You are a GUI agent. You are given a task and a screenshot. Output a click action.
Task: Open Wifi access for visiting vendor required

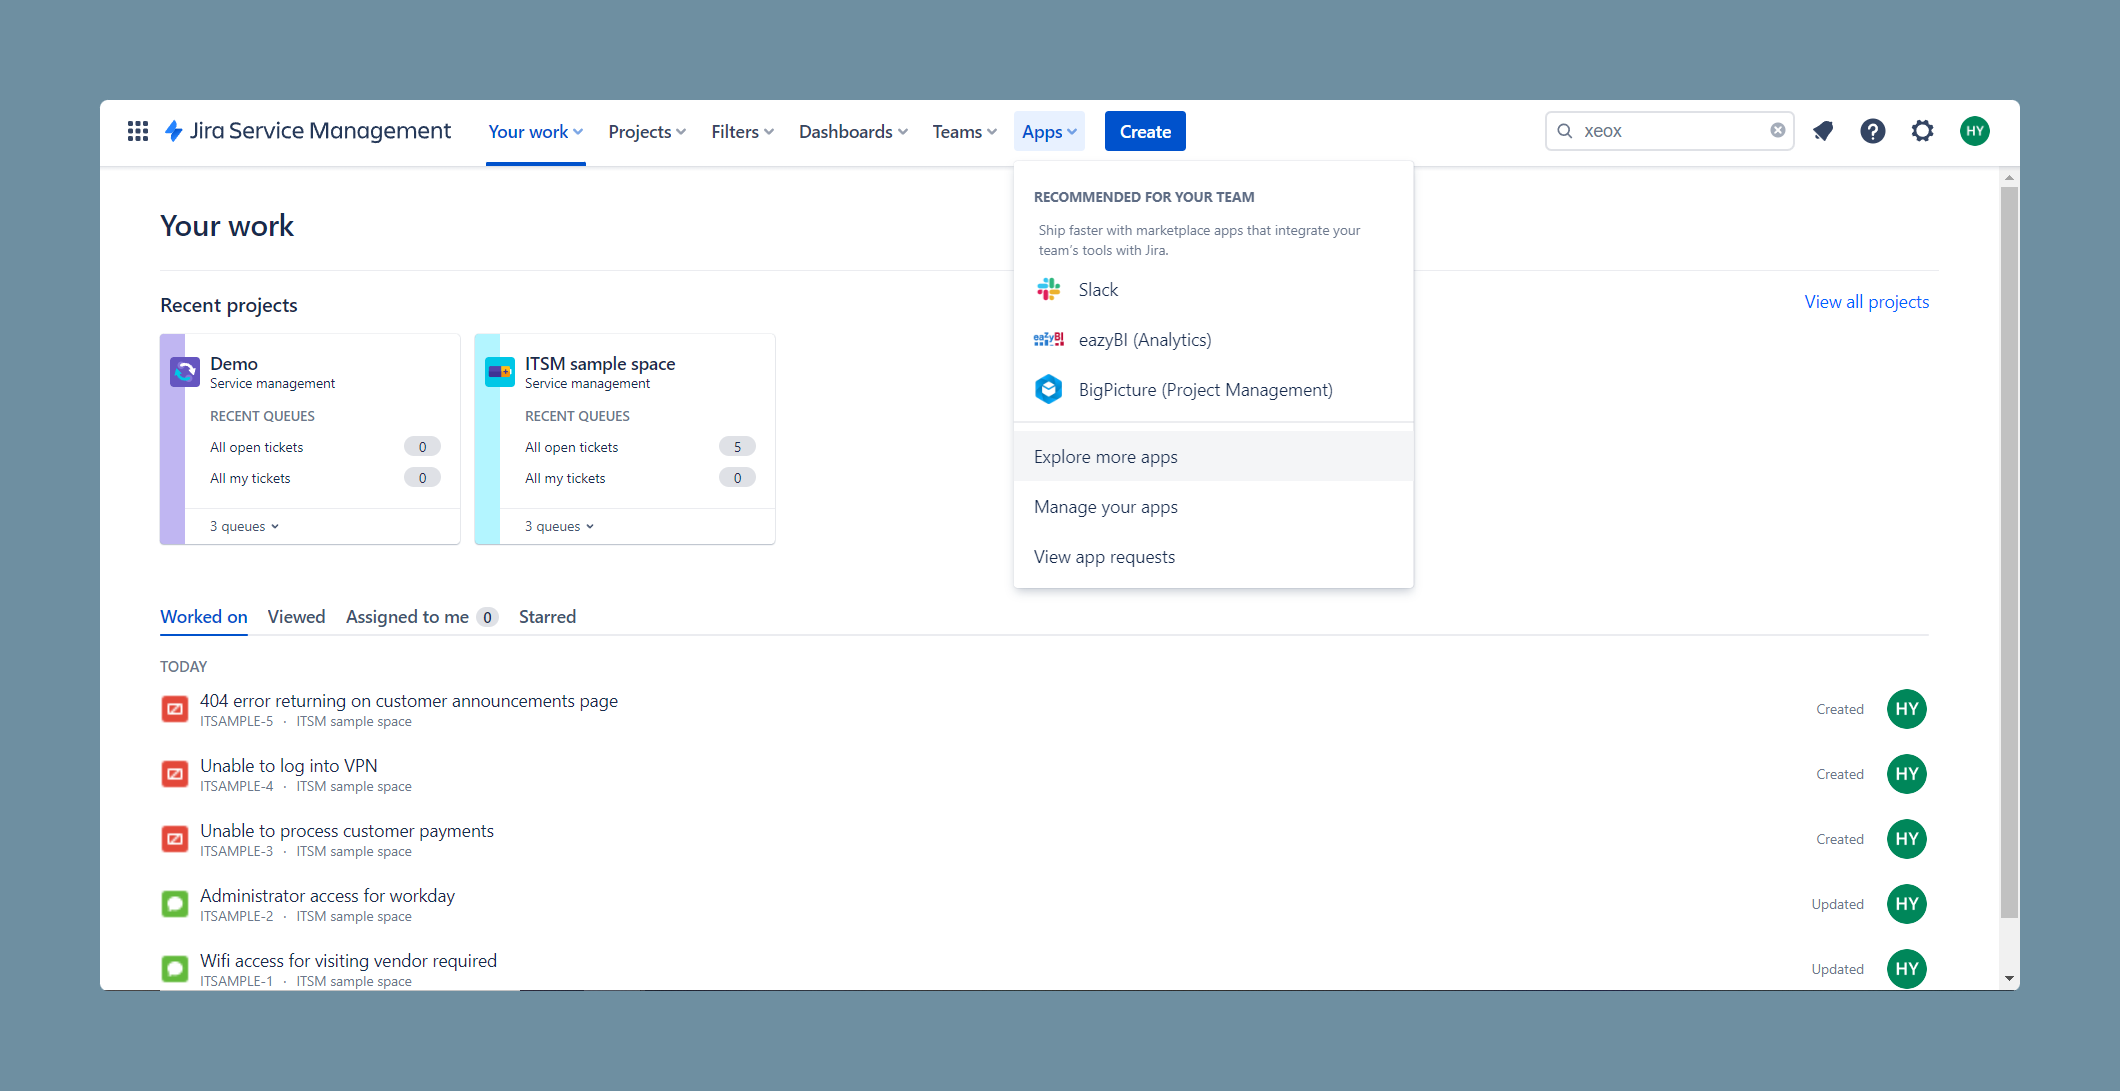point(348,961)
